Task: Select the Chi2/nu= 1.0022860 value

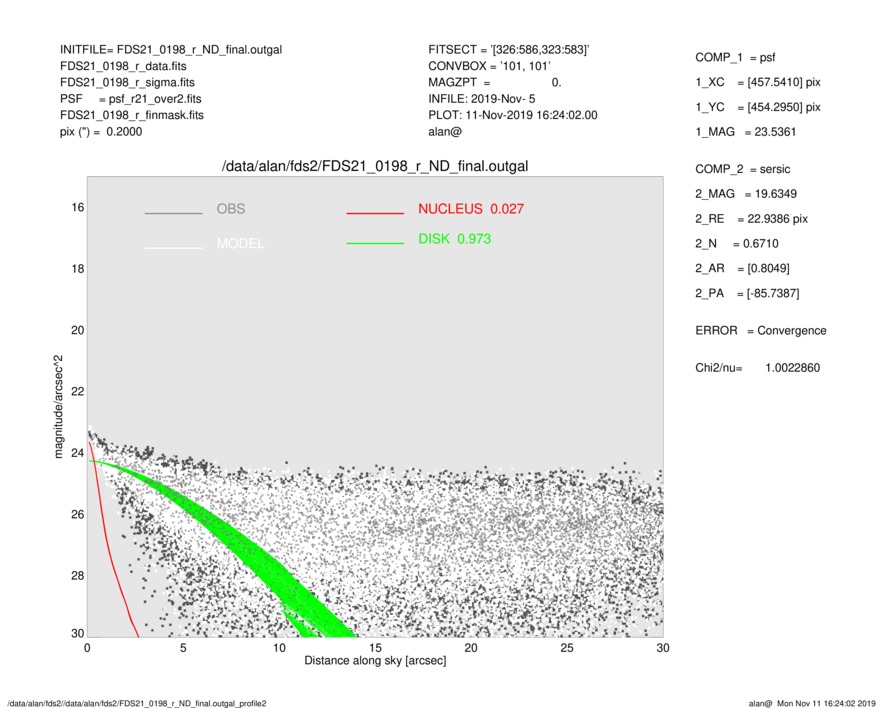Action: point(757,368)
